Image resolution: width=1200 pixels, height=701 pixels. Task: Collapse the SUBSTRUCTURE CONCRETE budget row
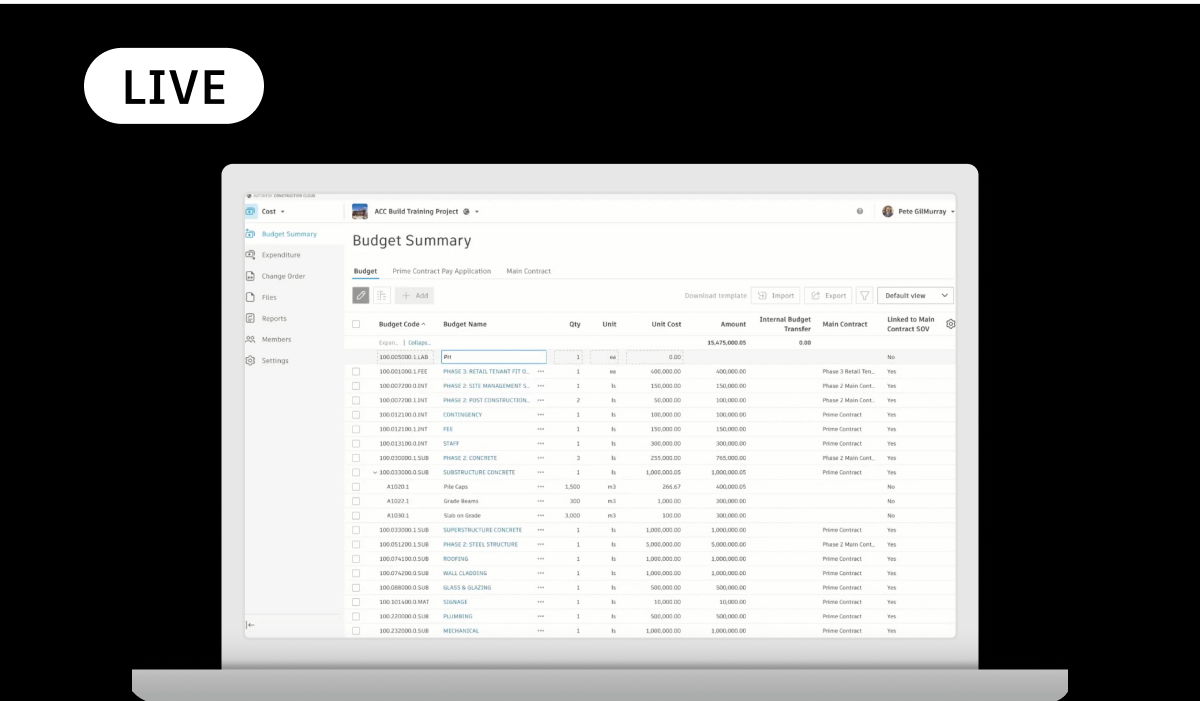tap(377, 472)
